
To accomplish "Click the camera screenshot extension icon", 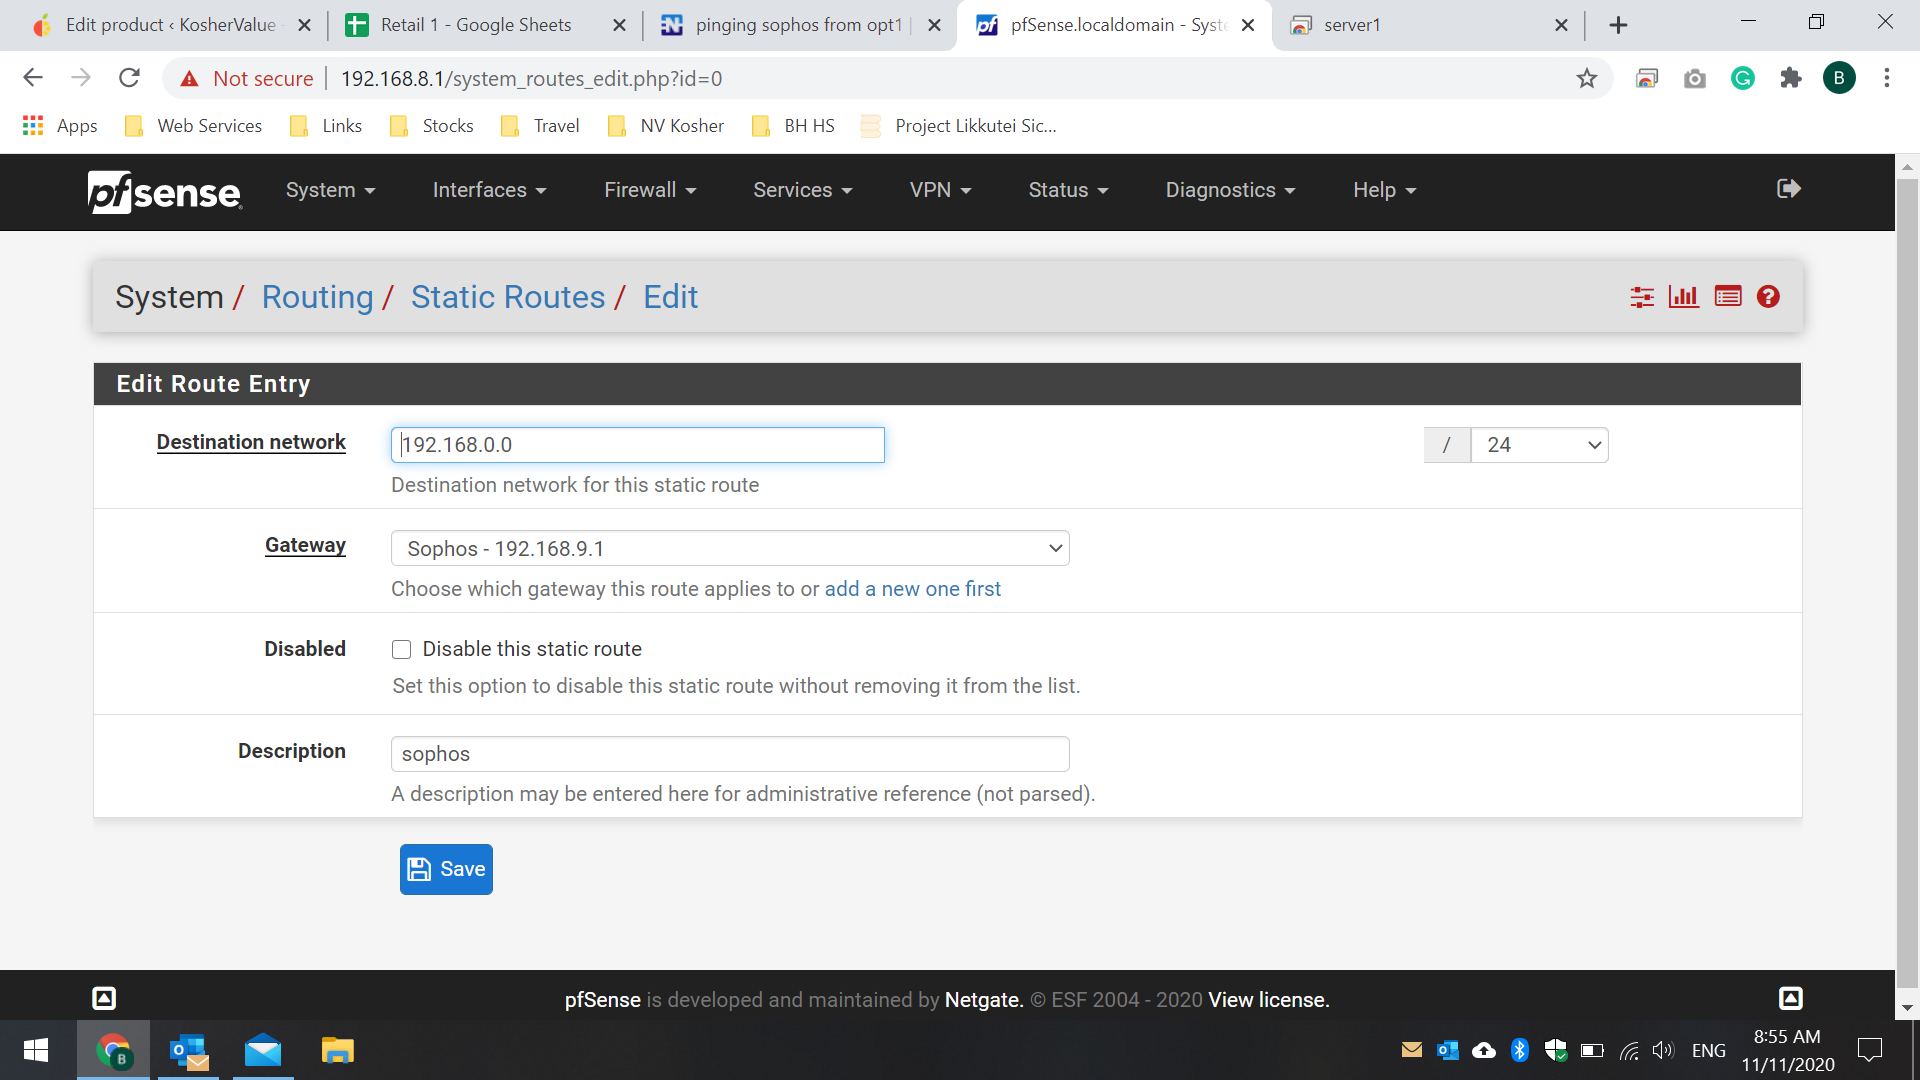I will 1695,78.
